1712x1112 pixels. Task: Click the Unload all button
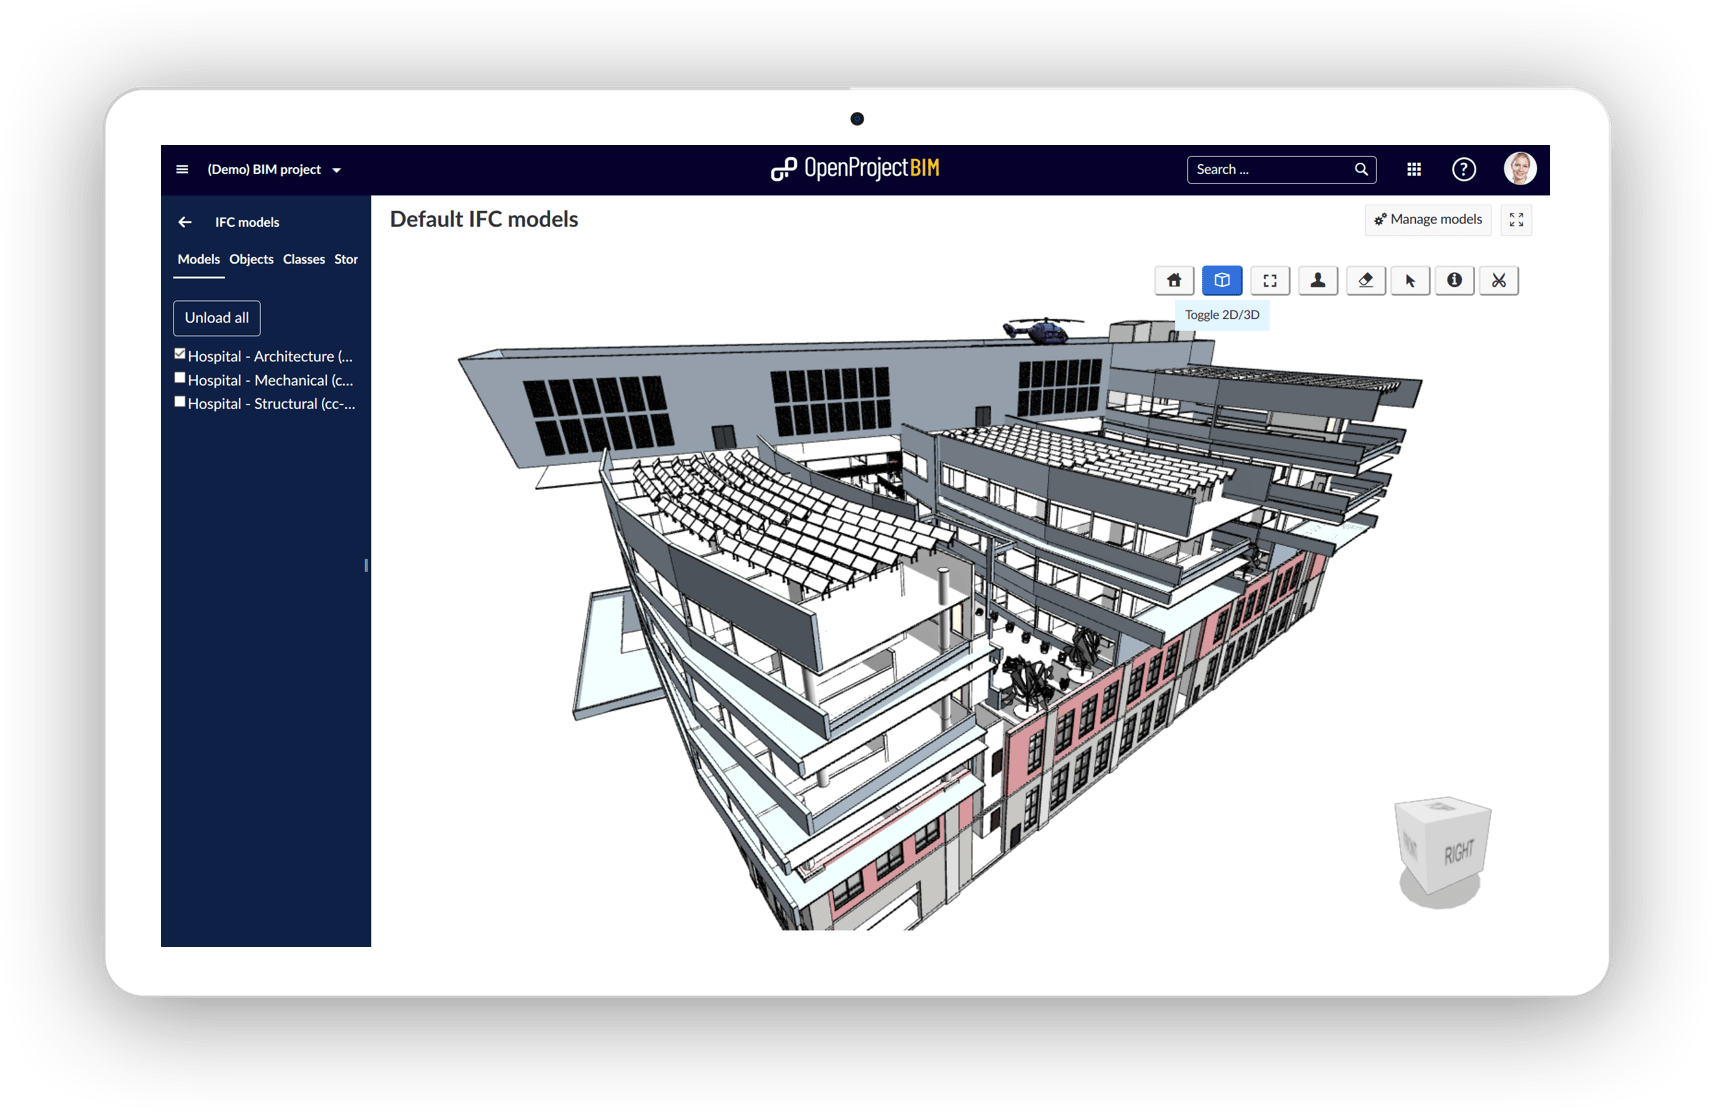(217, 318)
